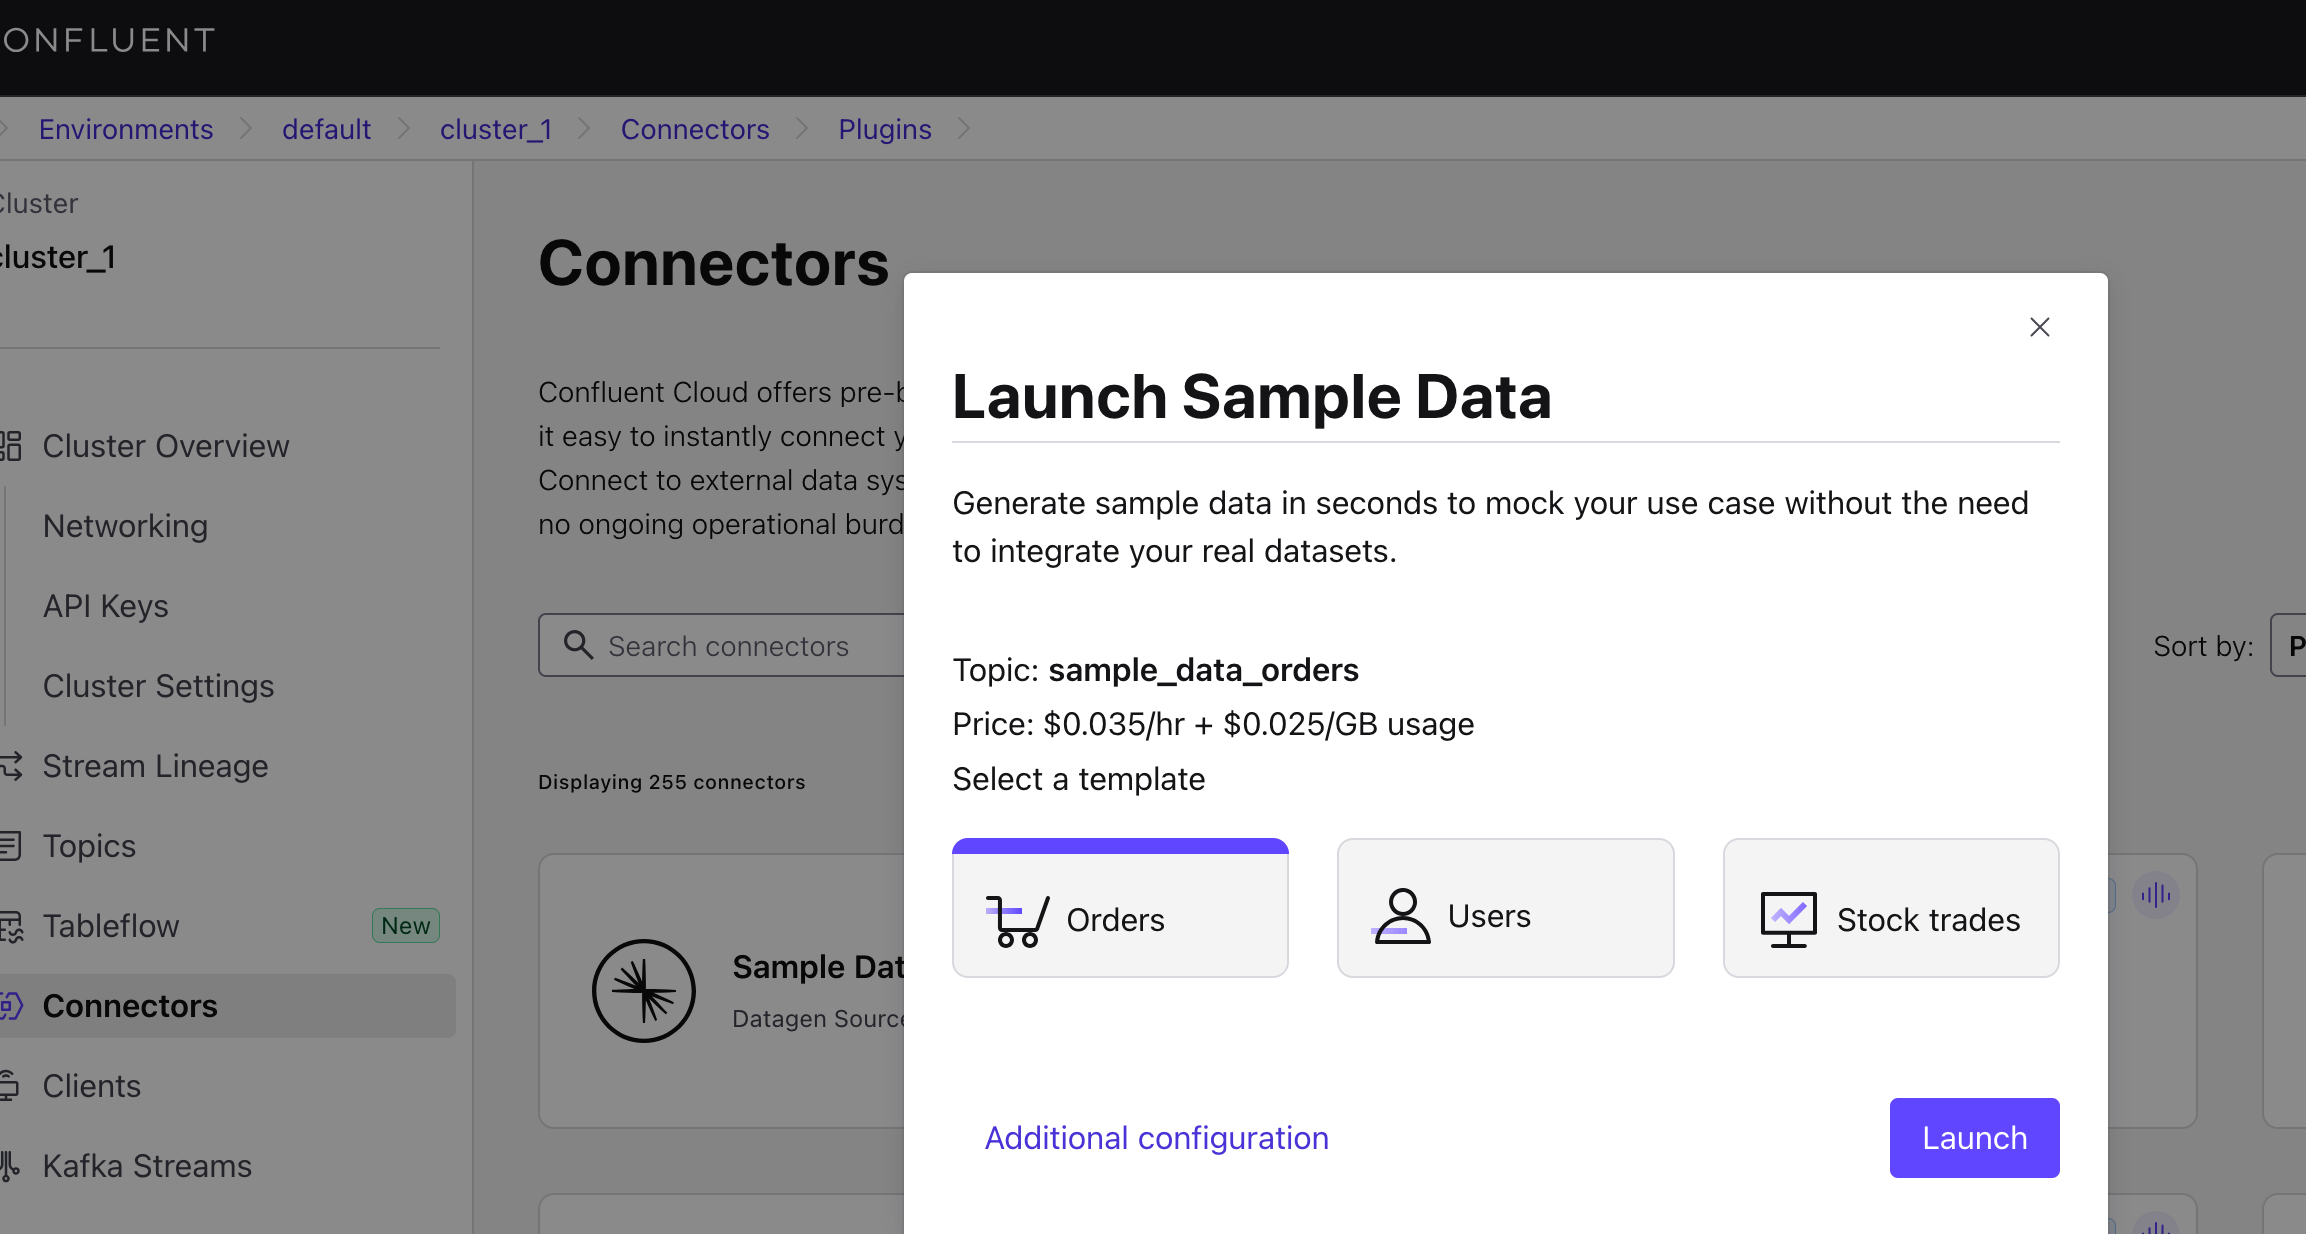This screenshot has height=1234, width=2306.
Task: Open Topics in the sidebar
Action: [x=89, y=846]
